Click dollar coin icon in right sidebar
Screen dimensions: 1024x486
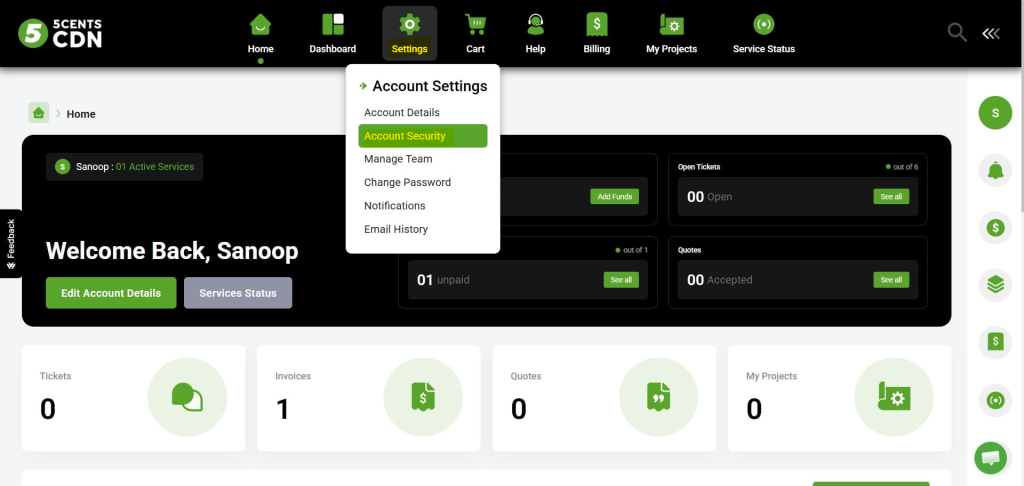tap(995, 227)
